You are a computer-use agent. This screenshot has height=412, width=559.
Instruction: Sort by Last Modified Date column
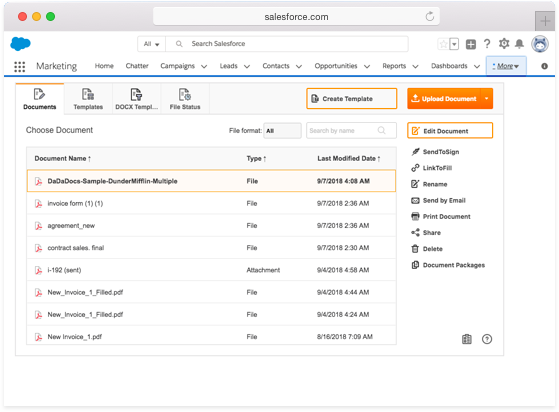click(x=349, y=159)
